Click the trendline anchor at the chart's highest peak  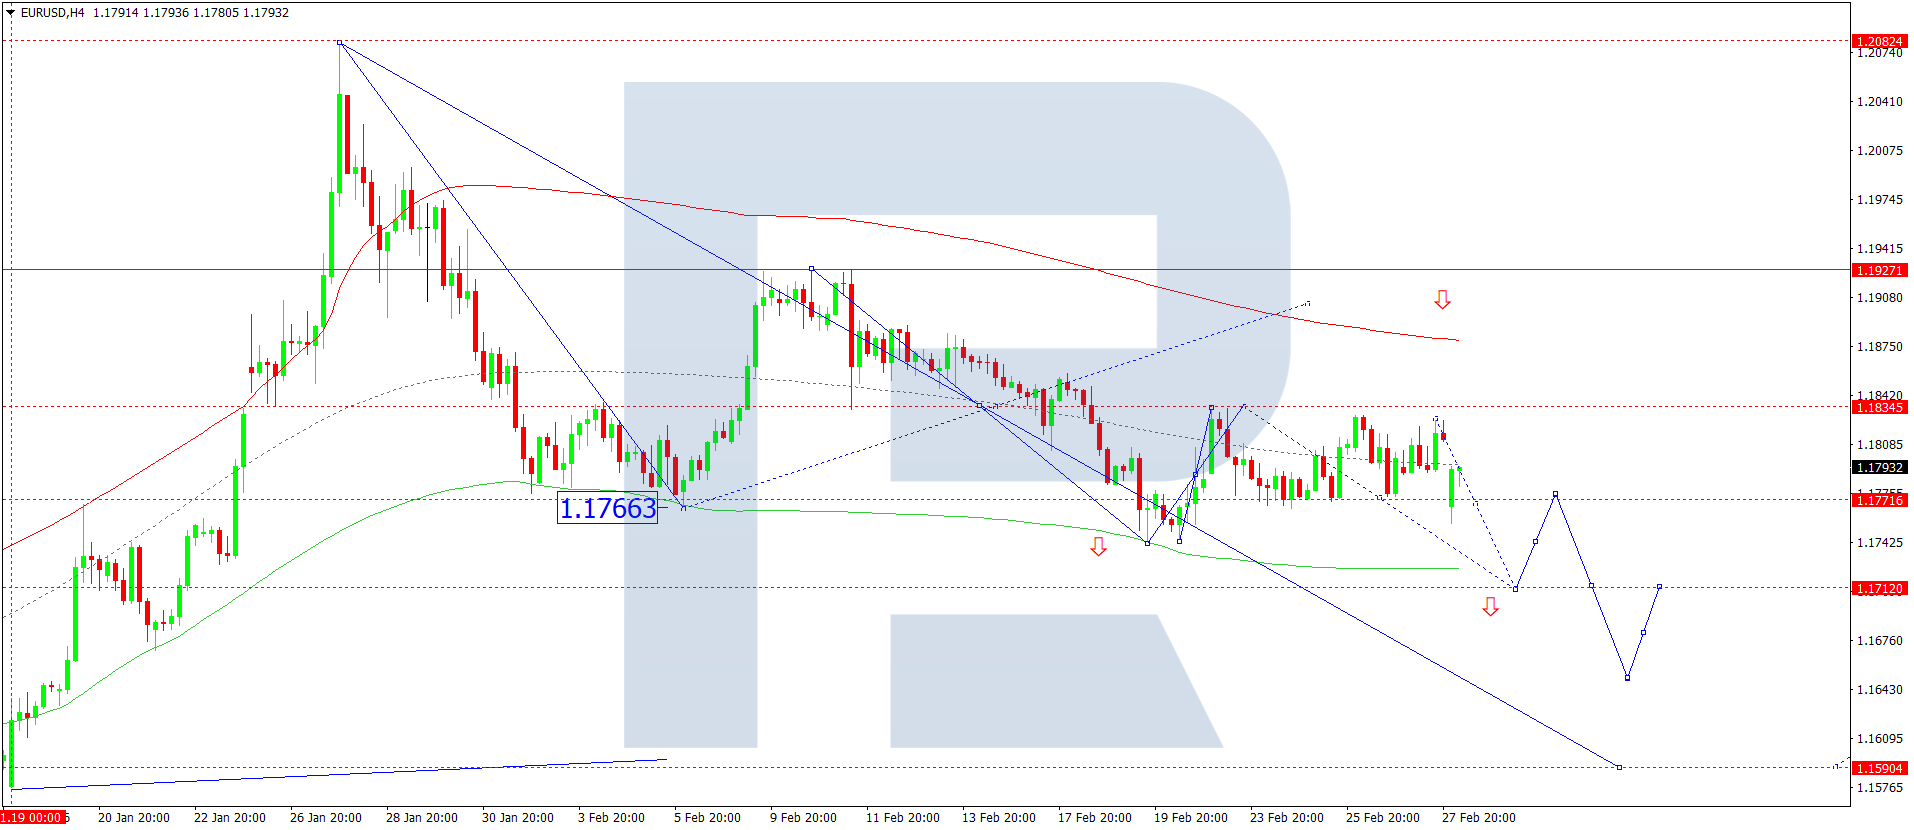click(340, 43)
